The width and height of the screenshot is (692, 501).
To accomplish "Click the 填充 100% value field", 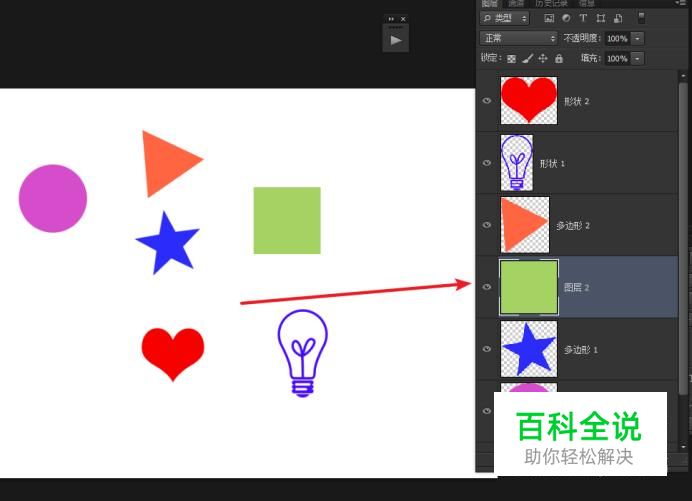I will (x=617, y=58).
